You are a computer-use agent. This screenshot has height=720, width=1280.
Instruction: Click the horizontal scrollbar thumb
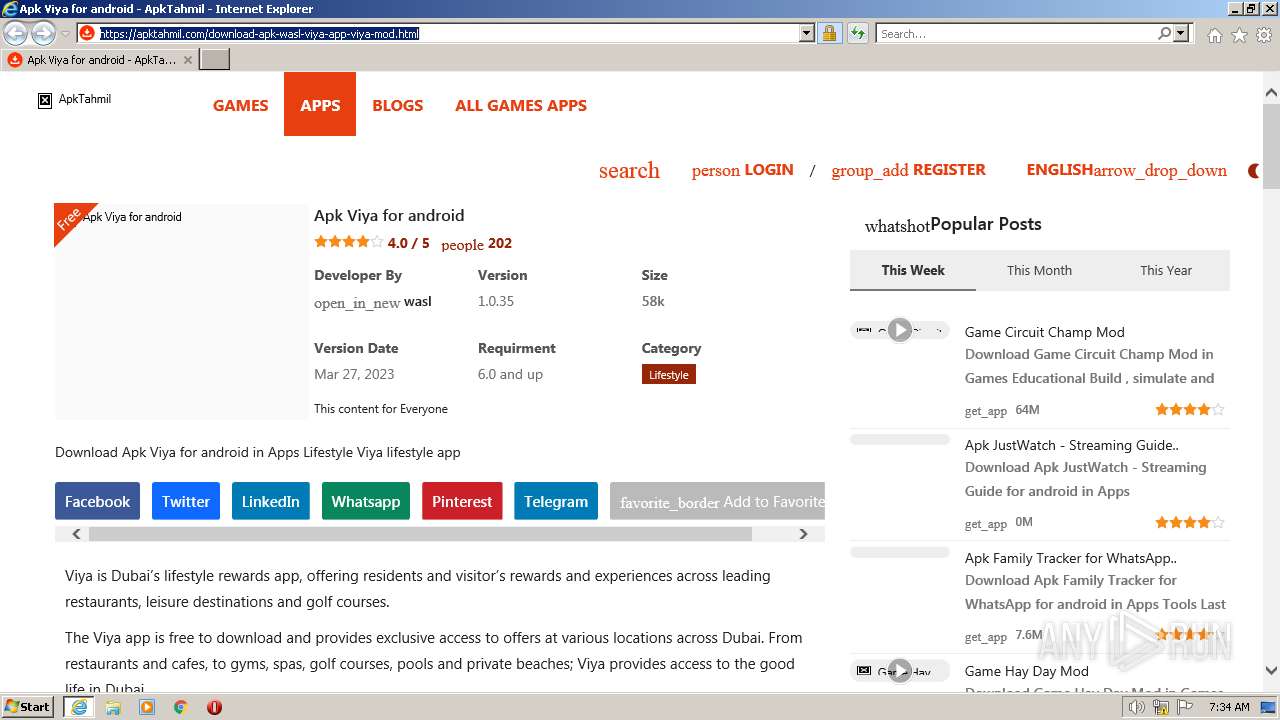click(x=420, y=534)
